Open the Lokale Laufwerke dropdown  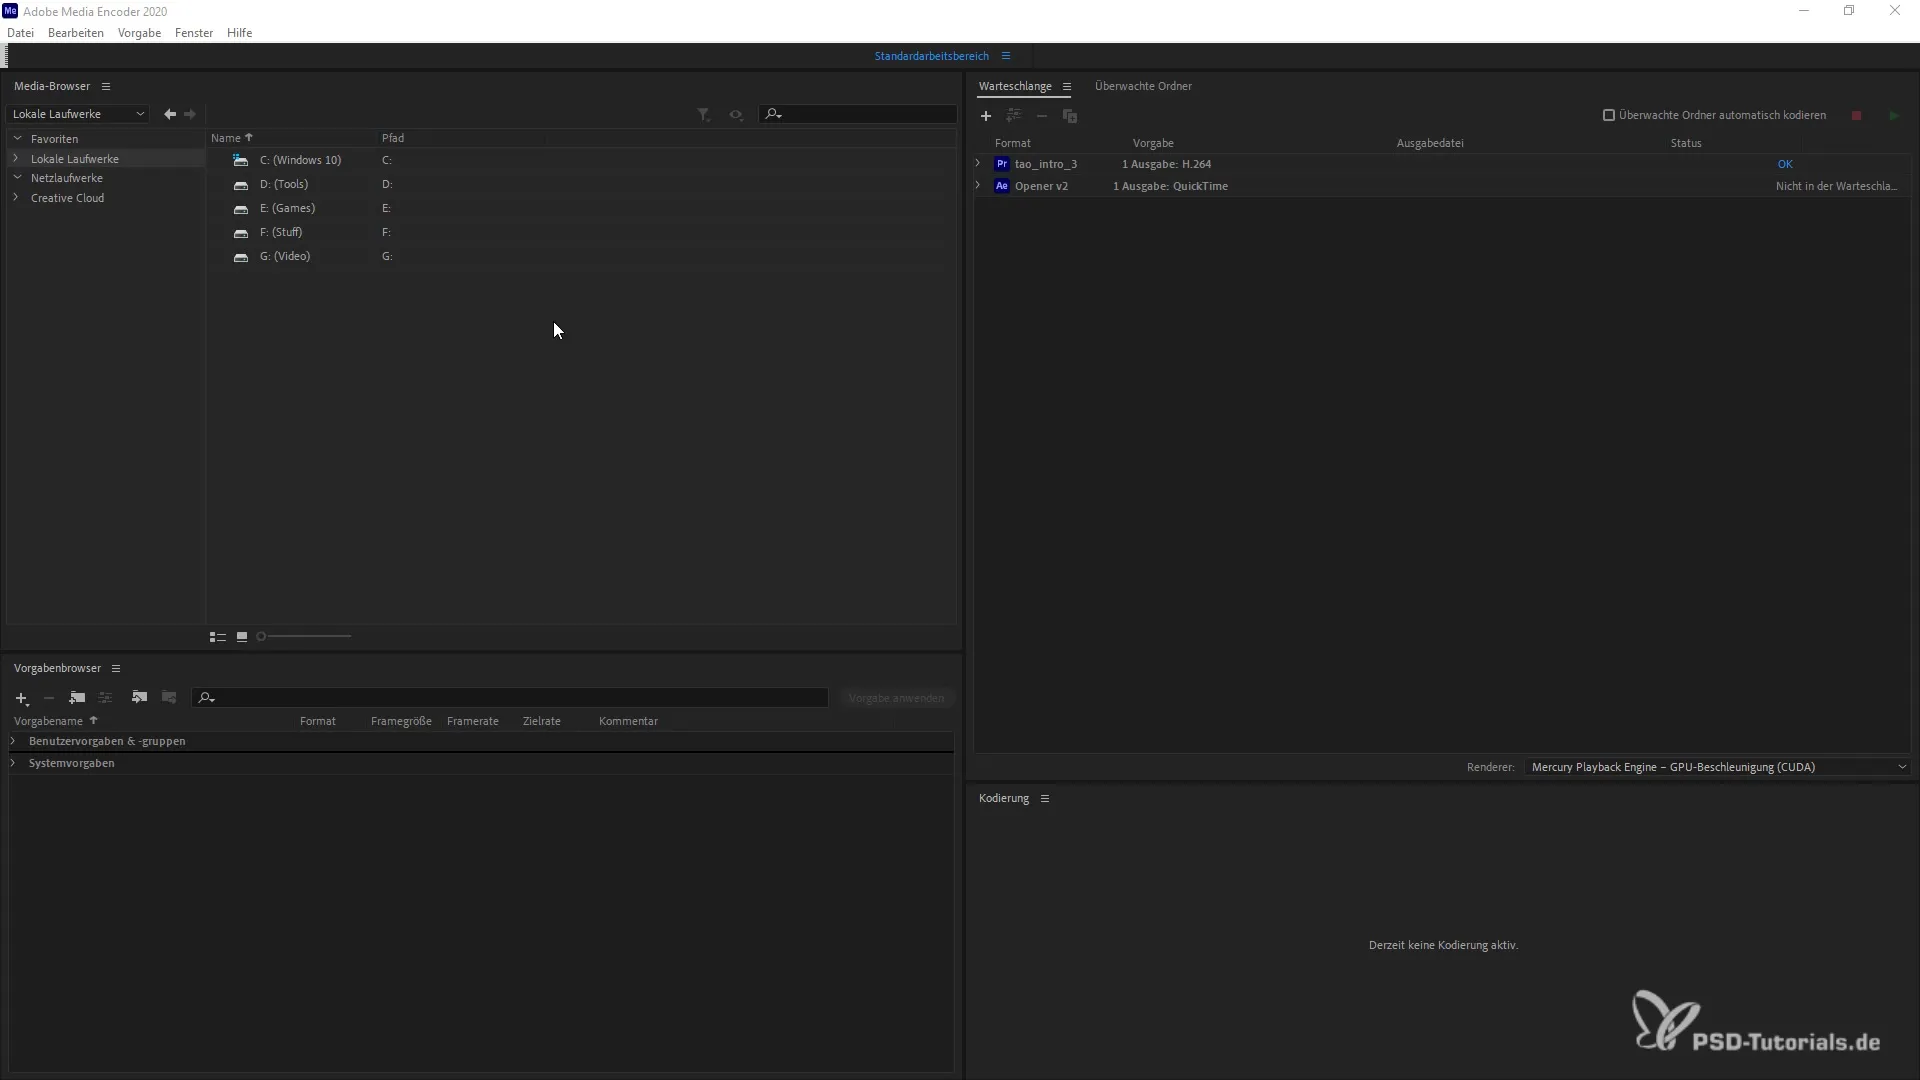point(78,114)
